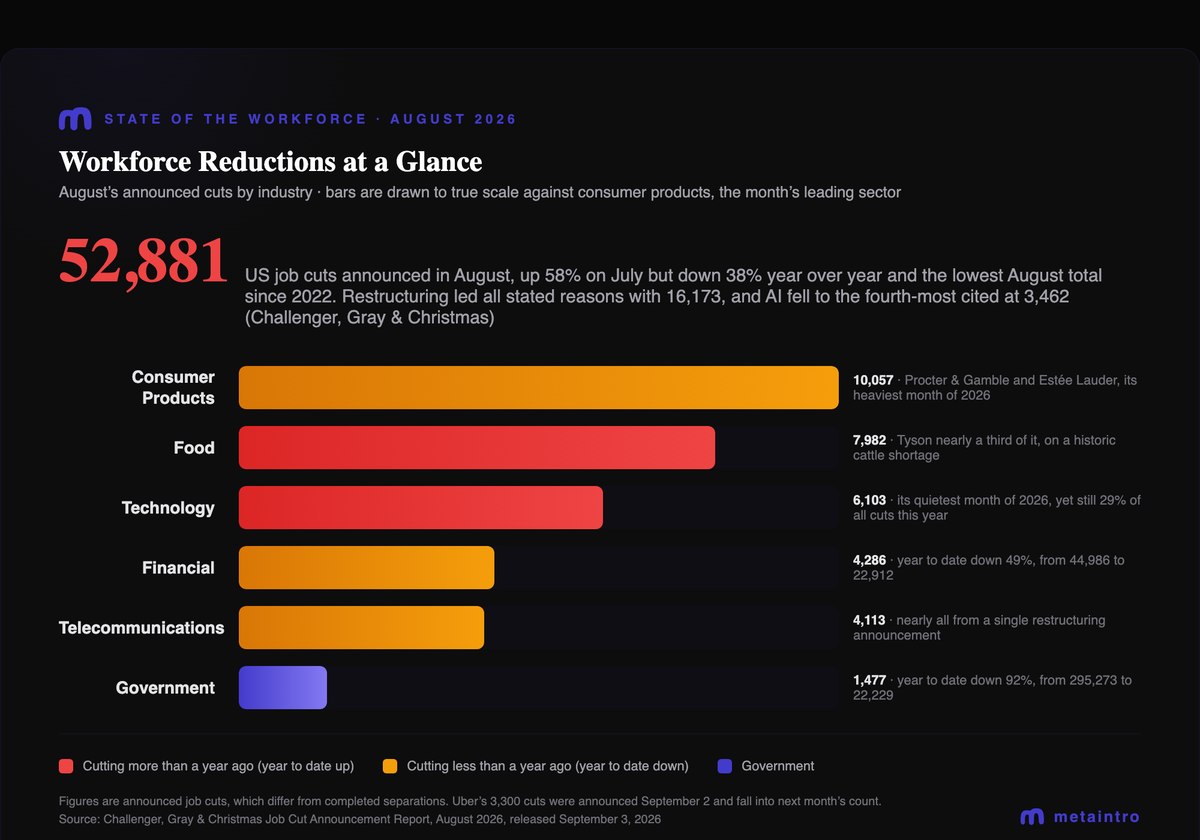Click the large red 52,881 total figure

143,261
